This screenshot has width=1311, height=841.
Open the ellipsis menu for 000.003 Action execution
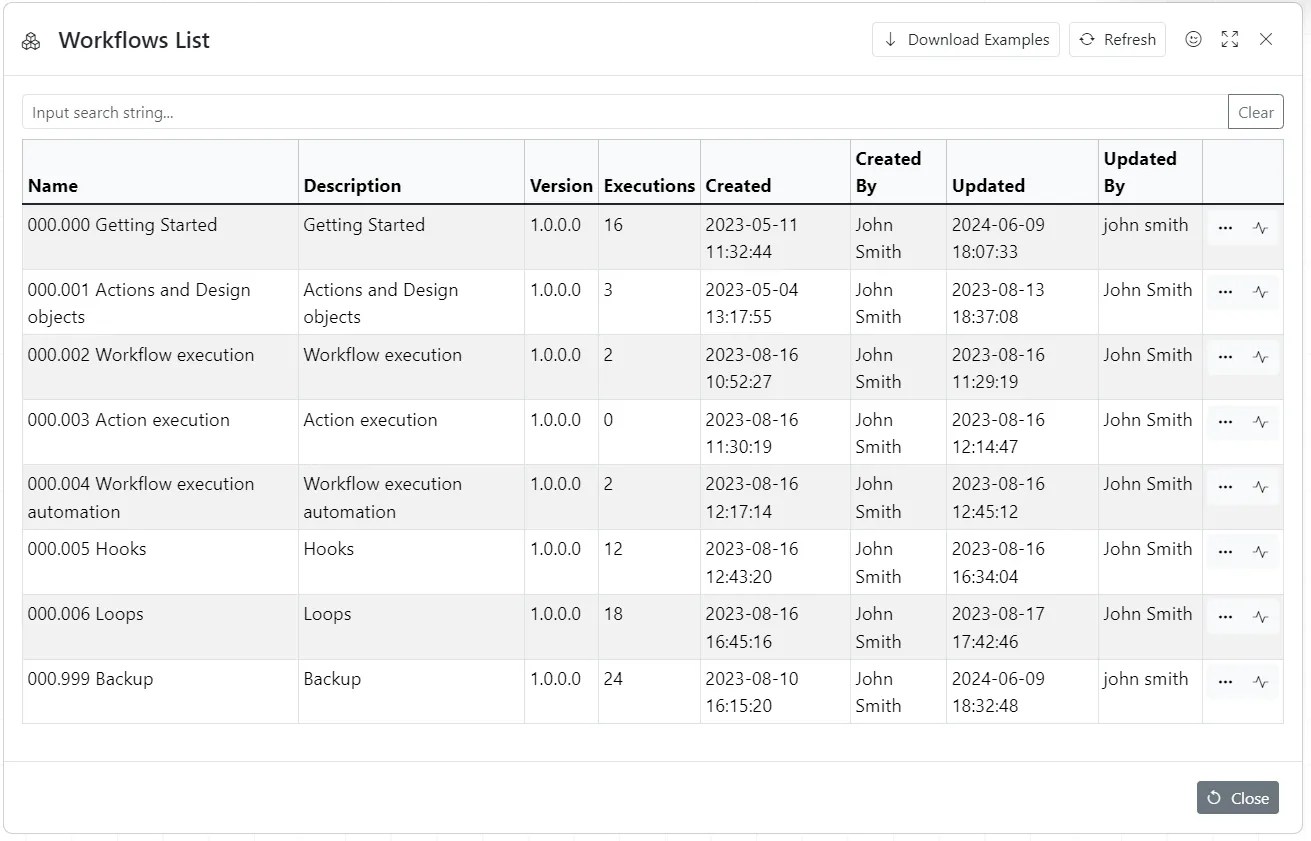click(x=1225, y=422)
